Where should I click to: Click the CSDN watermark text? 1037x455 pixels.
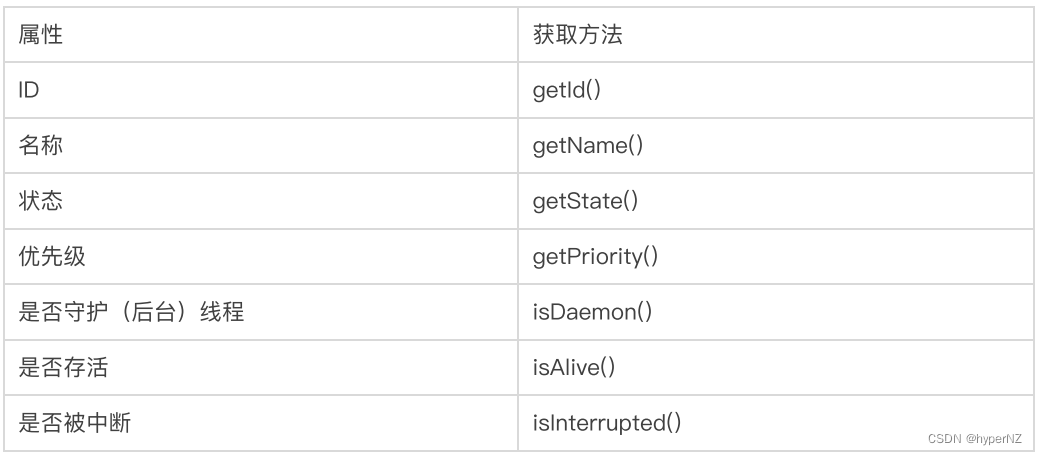pos(944,439)
